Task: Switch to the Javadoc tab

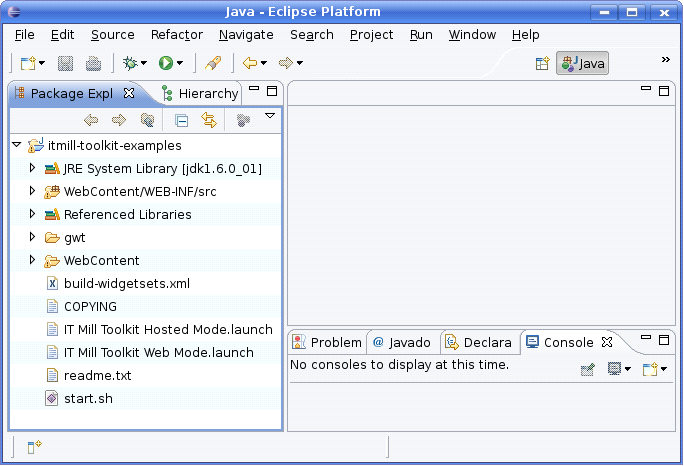Action: (x=402, y=343)
